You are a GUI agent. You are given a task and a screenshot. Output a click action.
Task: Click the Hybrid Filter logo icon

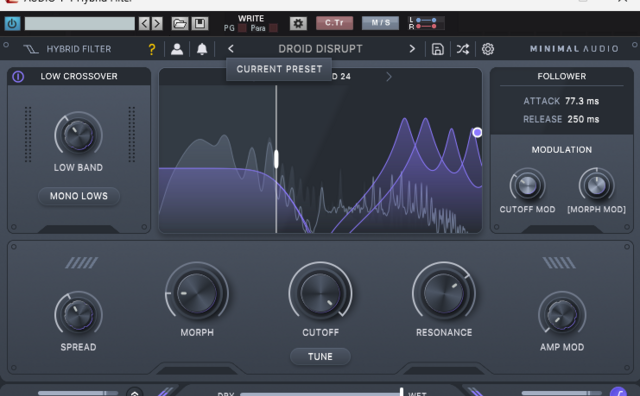(31, 49)
